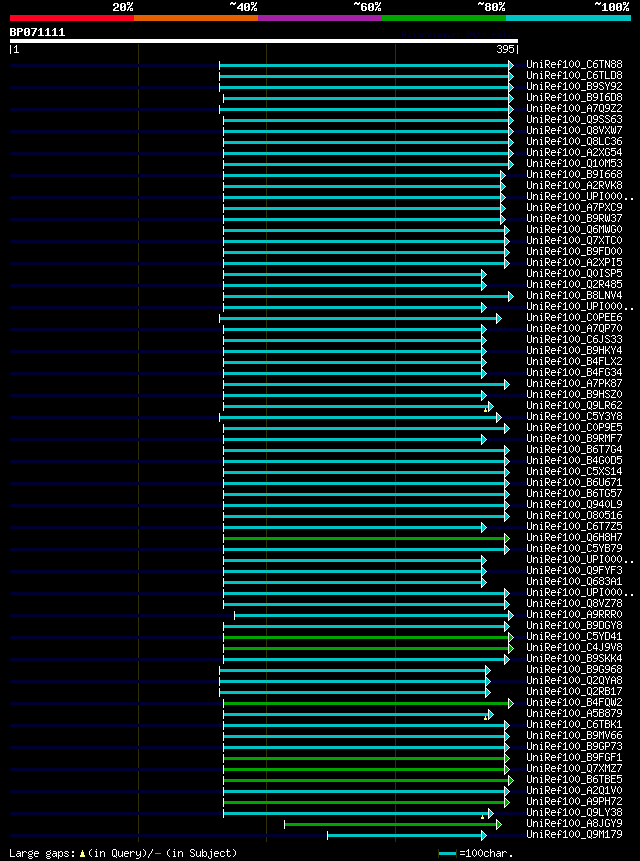Select hit label UniRef100_B4FQW2

575,702
